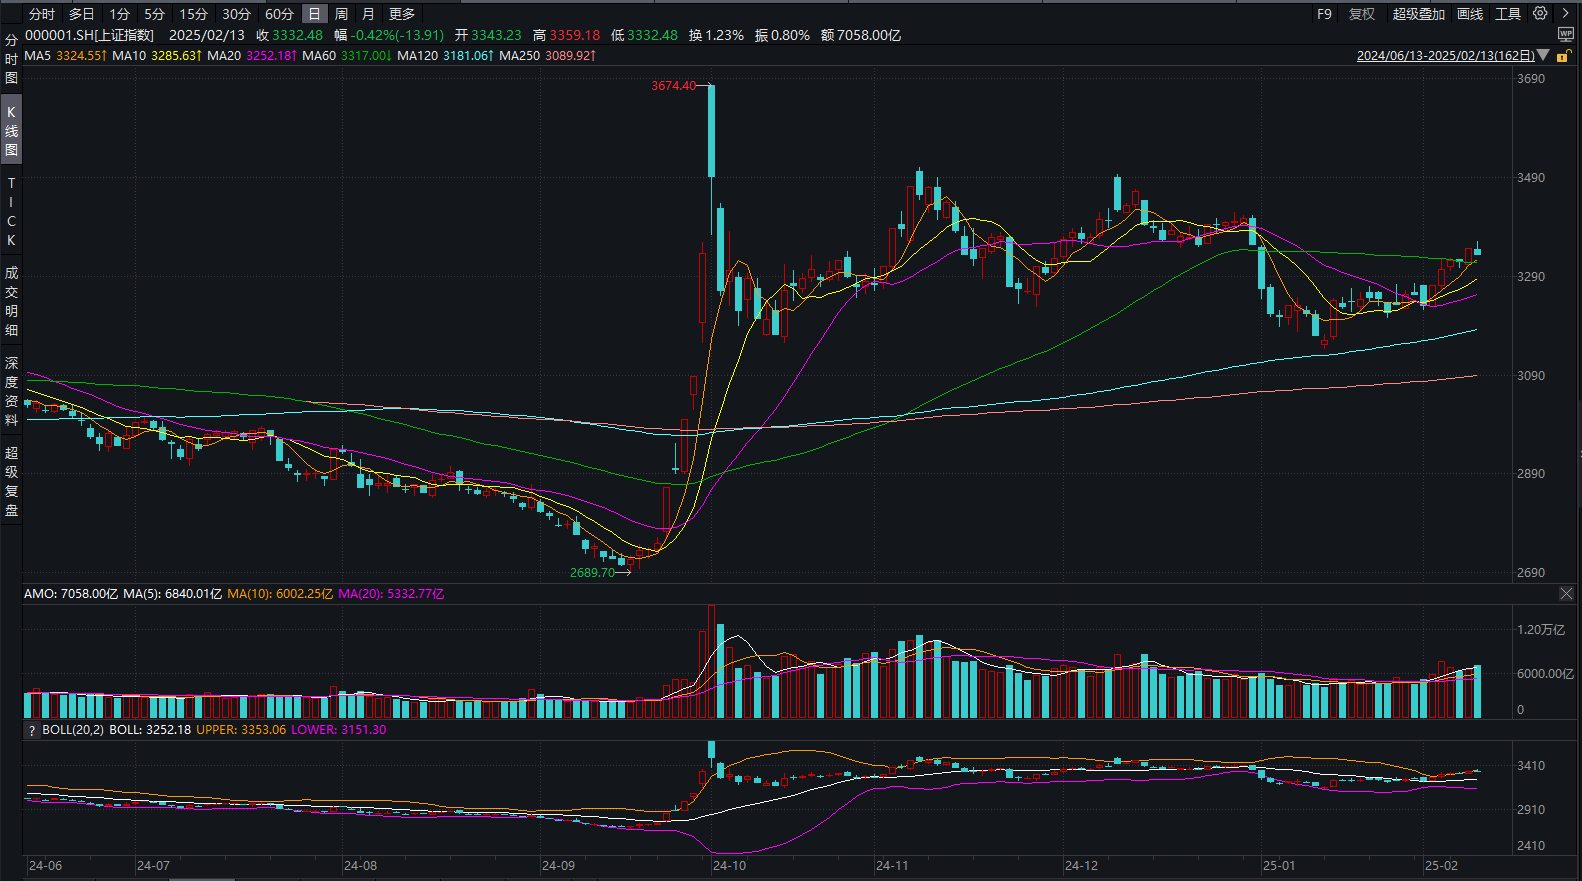The width and height of the screenshot is (1582, 881).
Task: Select the 日 daily K-line tab
Action: (x=314, y=14)
